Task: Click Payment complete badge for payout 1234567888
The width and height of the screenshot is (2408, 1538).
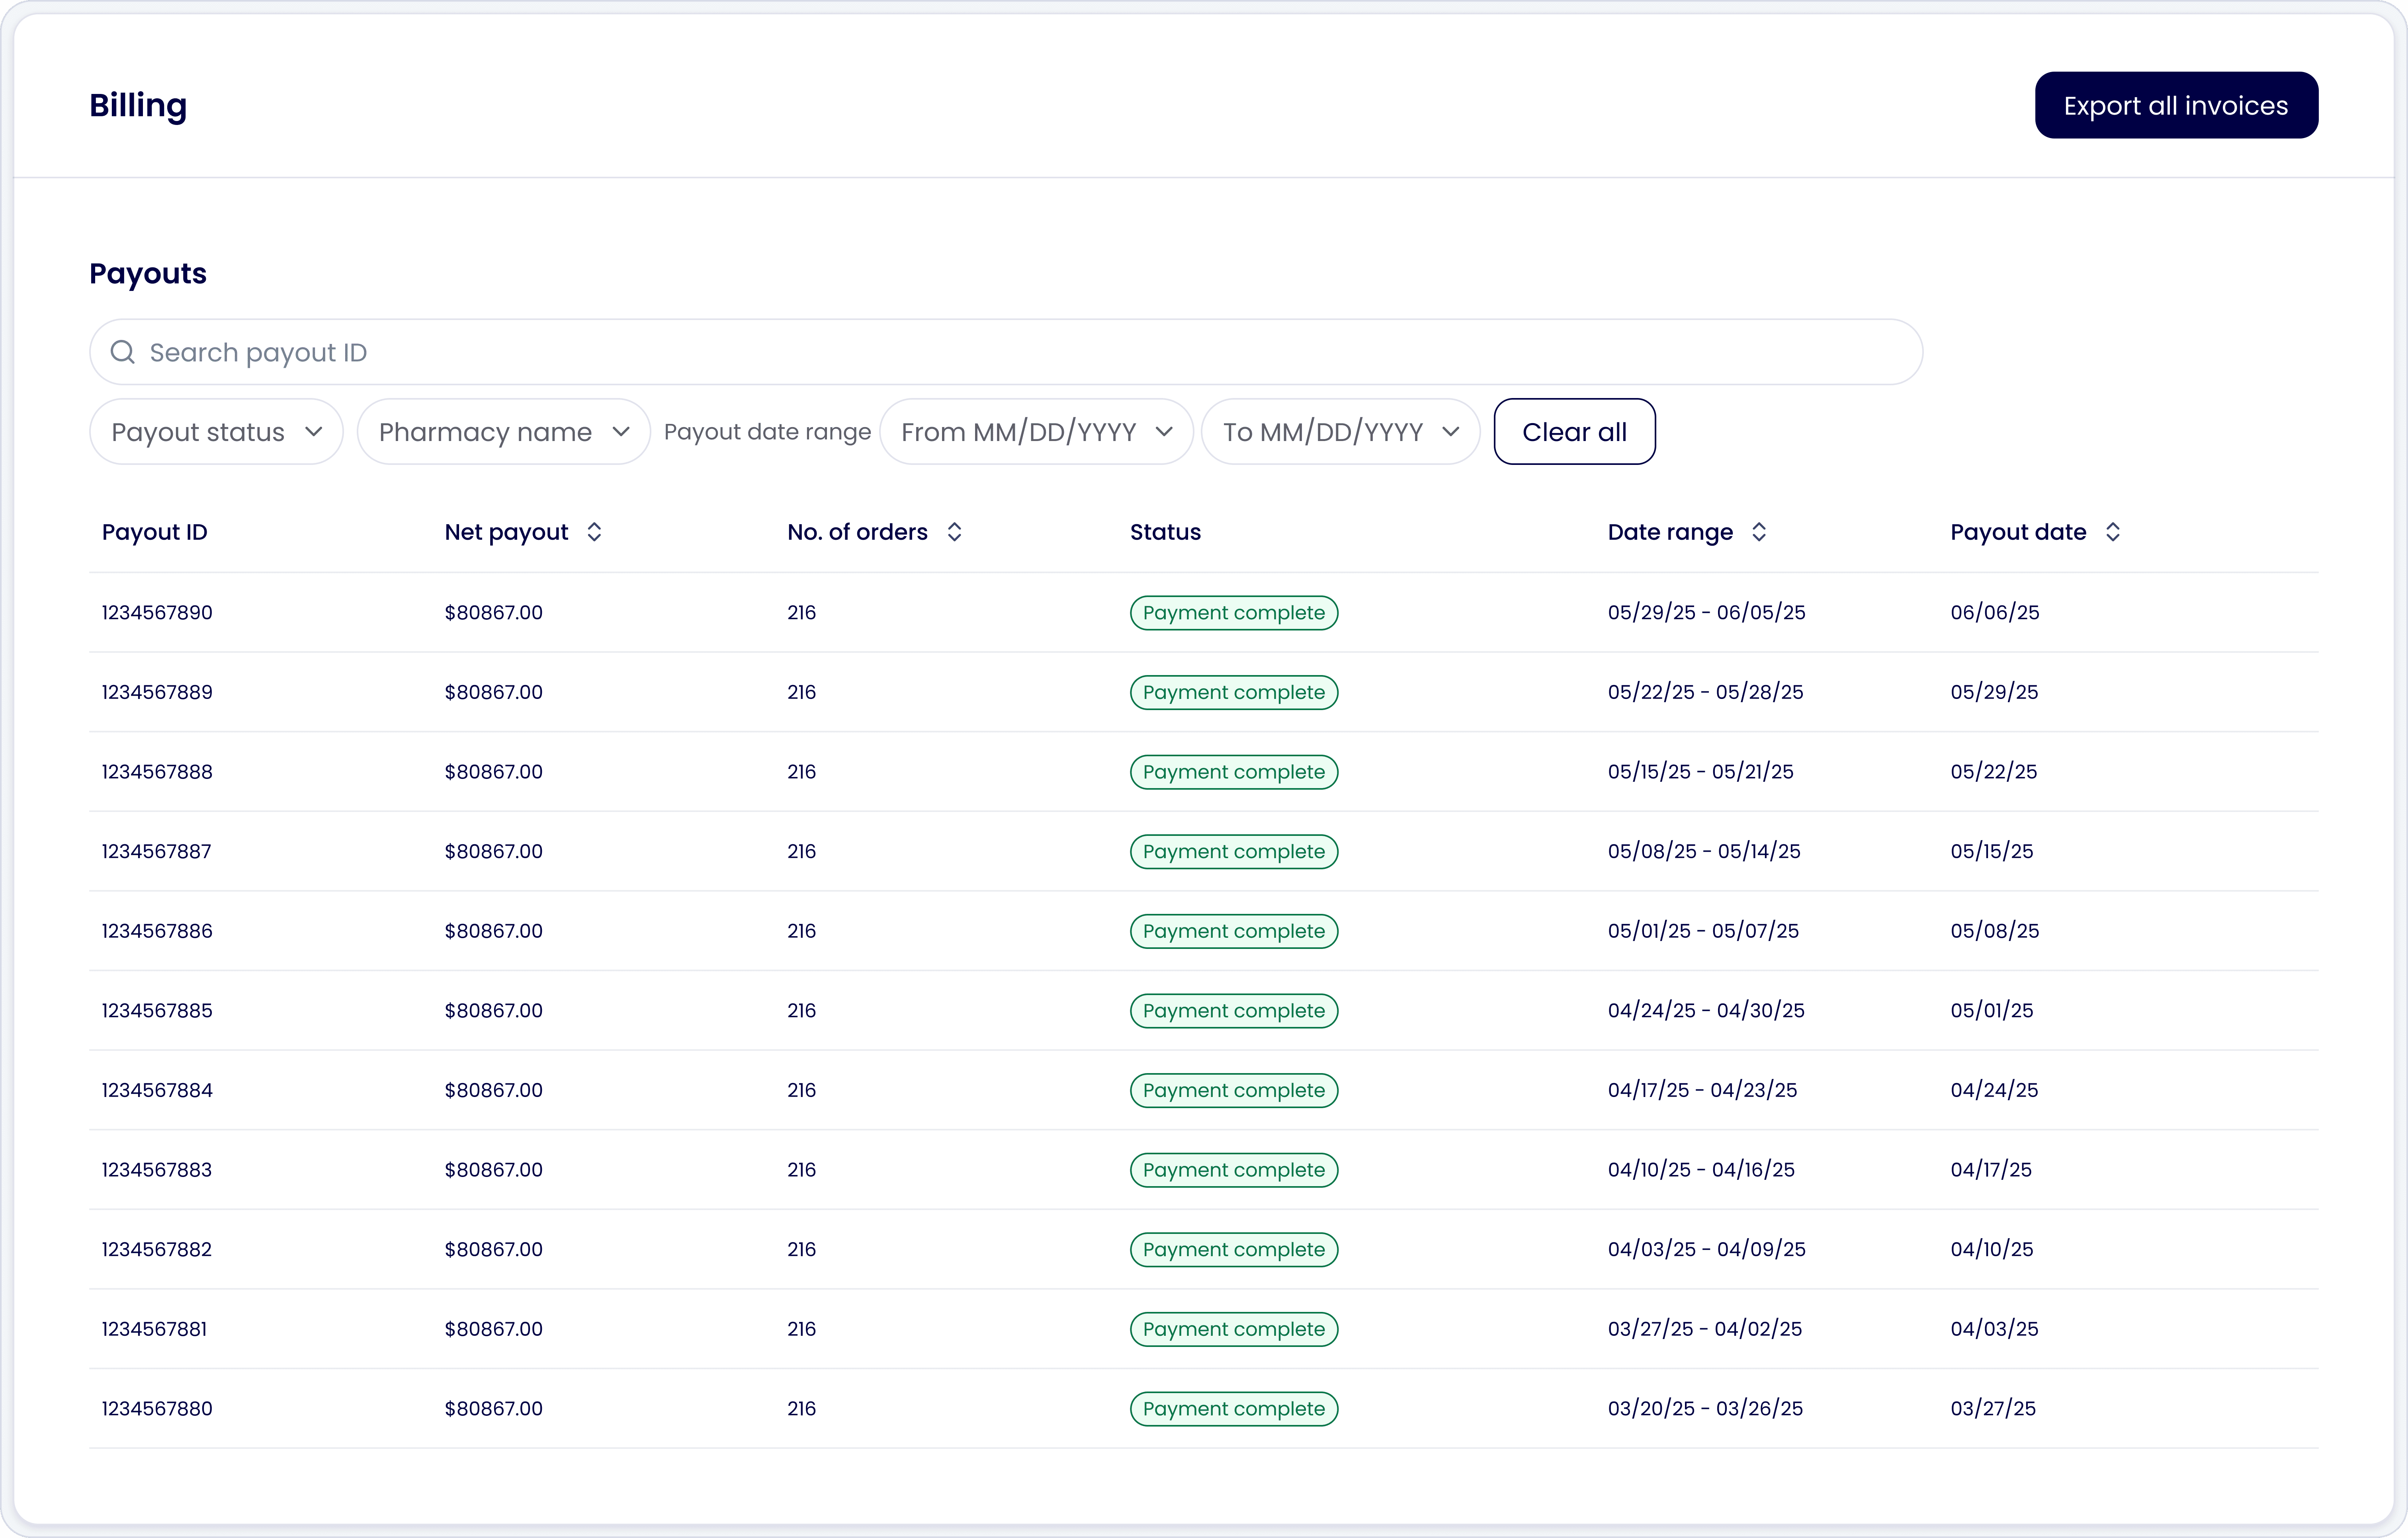Action: 1234,772
